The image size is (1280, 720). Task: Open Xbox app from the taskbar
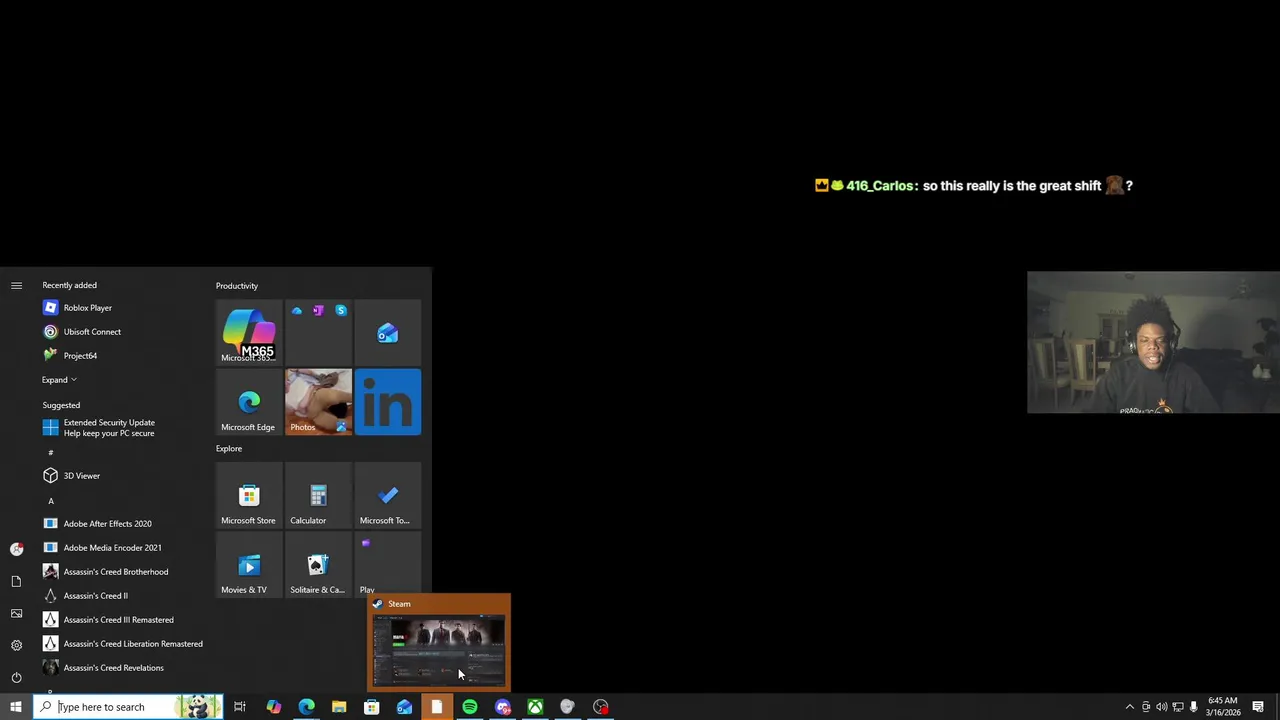tap(535, 707)
